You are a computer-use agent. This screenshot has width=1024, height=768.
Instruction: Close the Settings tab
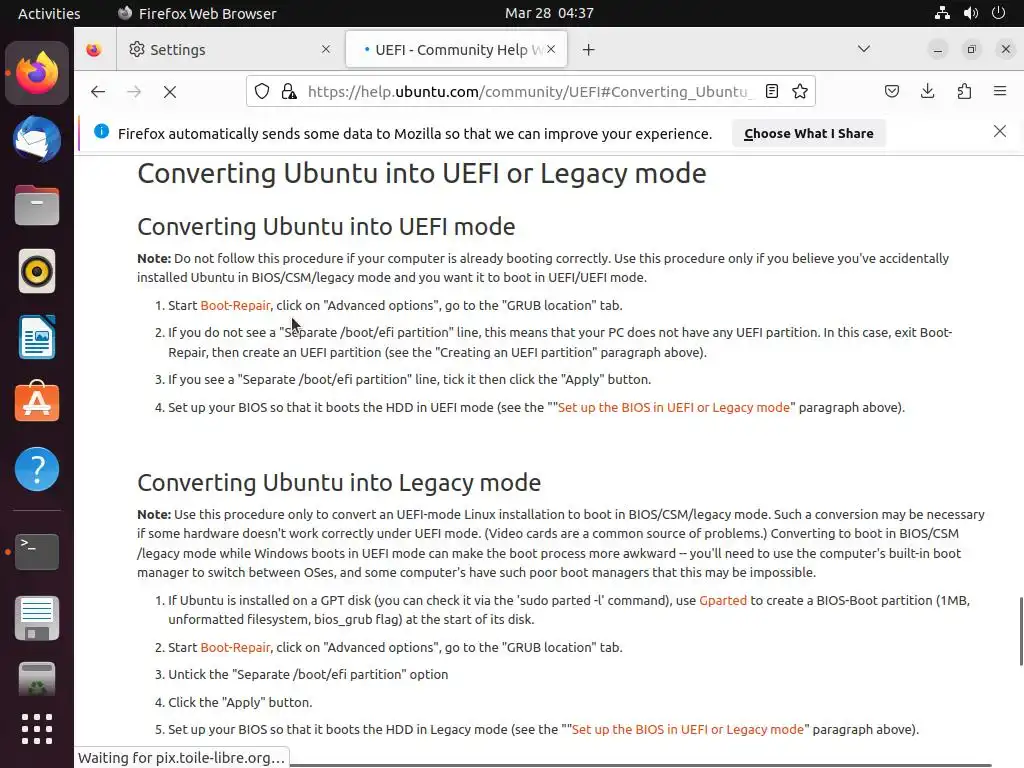(326, 50)
